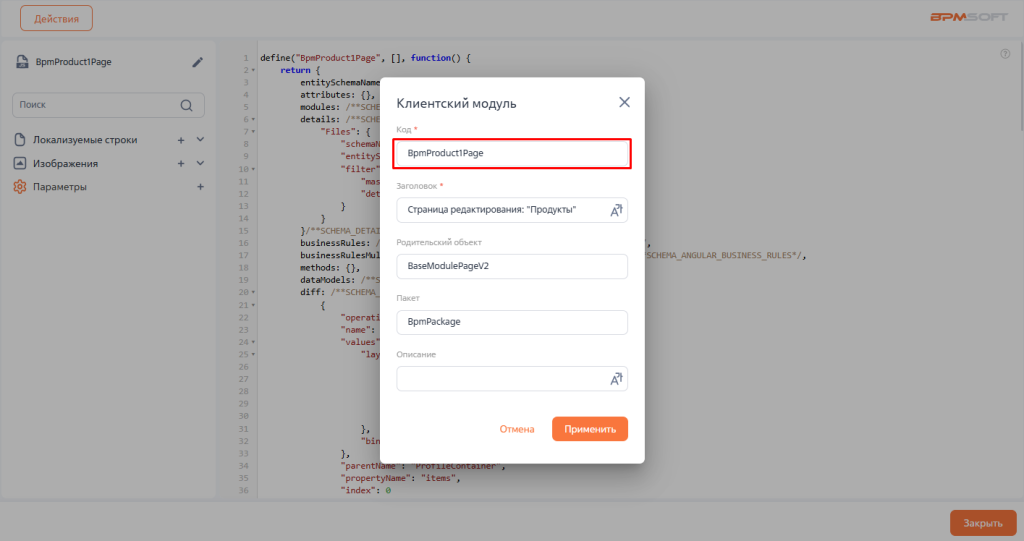1024x541 pixels.
Task: Click the Родительский объект field
Action: click(x=512, y=266)
